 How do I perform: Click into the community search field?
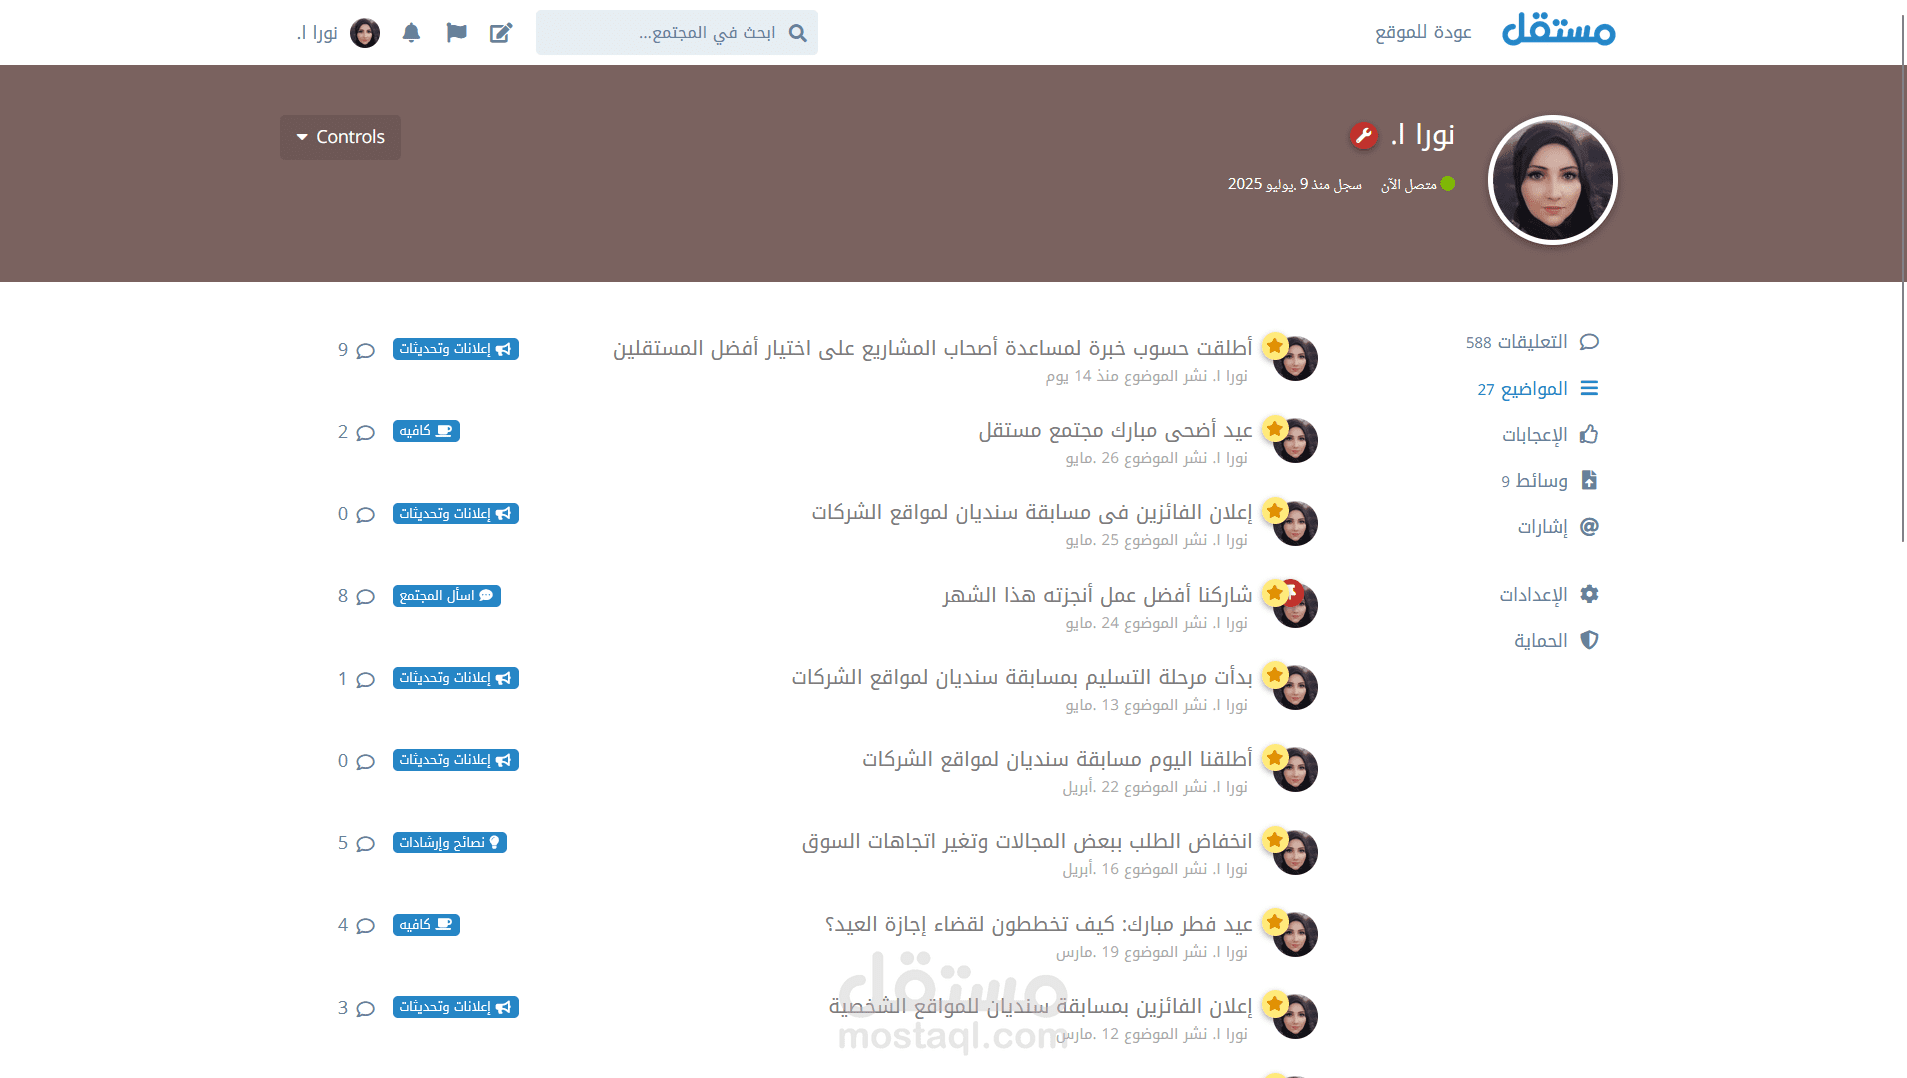[x=677, y=33]
